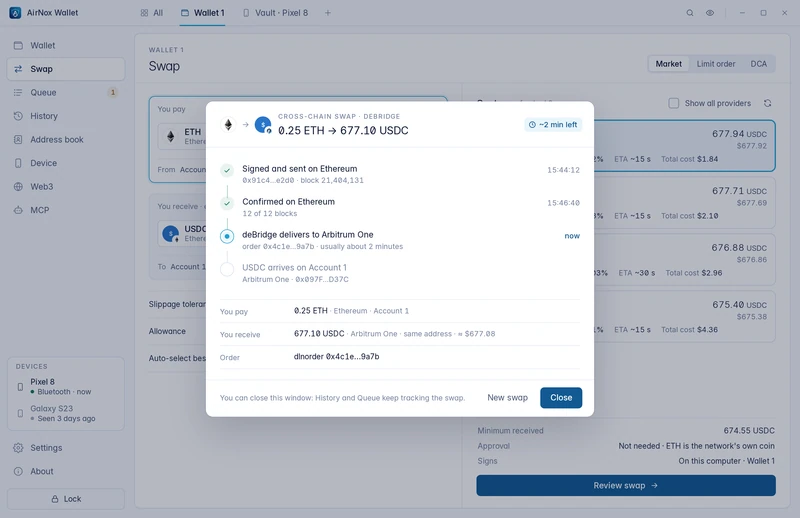
Task: Click the 0.25 ETH pay amount row
Action: 400,311
